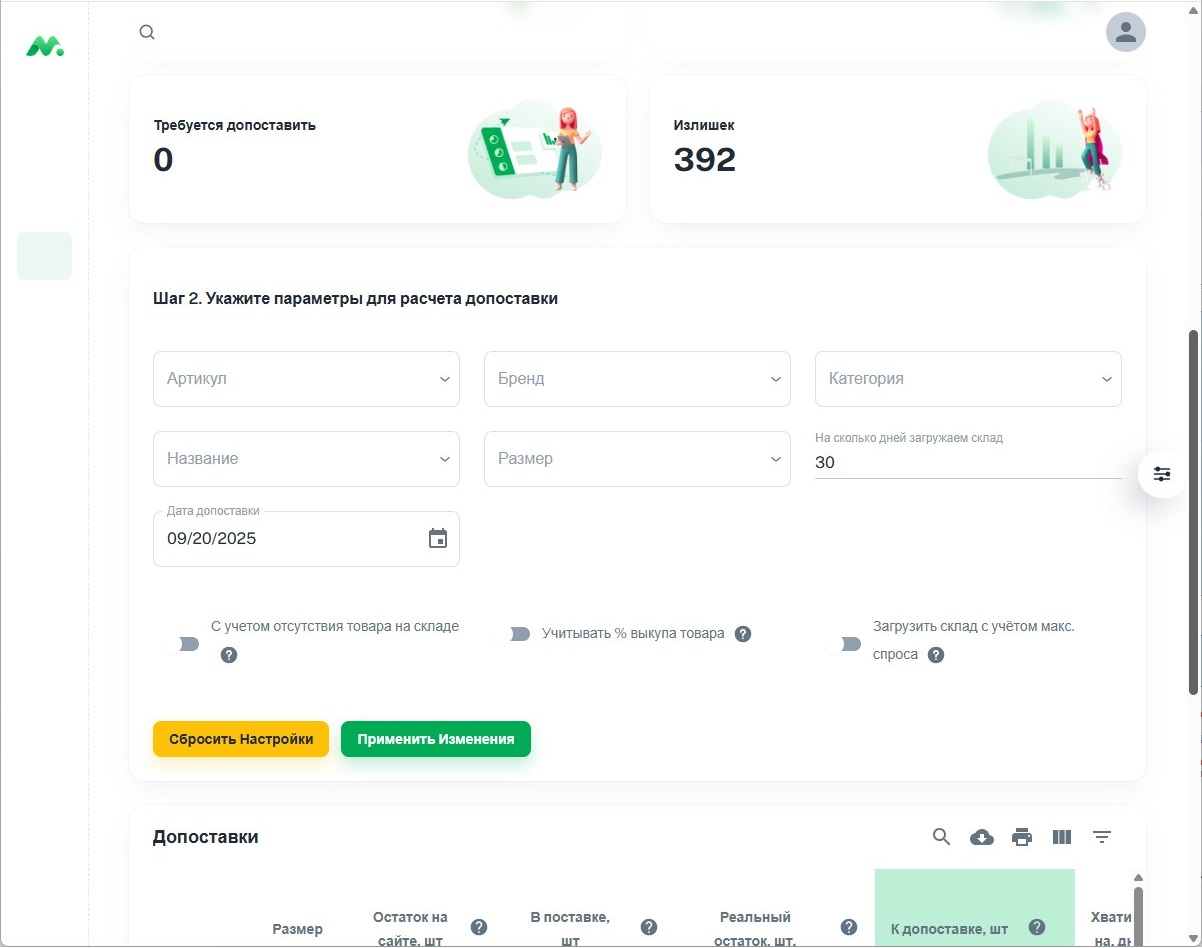The image size is (1202, 948).
Task: Open the Артикул dropdown
Action: pos(306,379)
